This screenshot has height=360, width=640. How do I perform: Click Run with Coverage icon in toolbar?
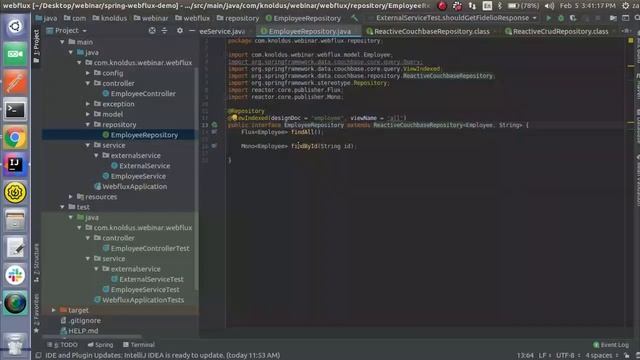pos(573,18)
